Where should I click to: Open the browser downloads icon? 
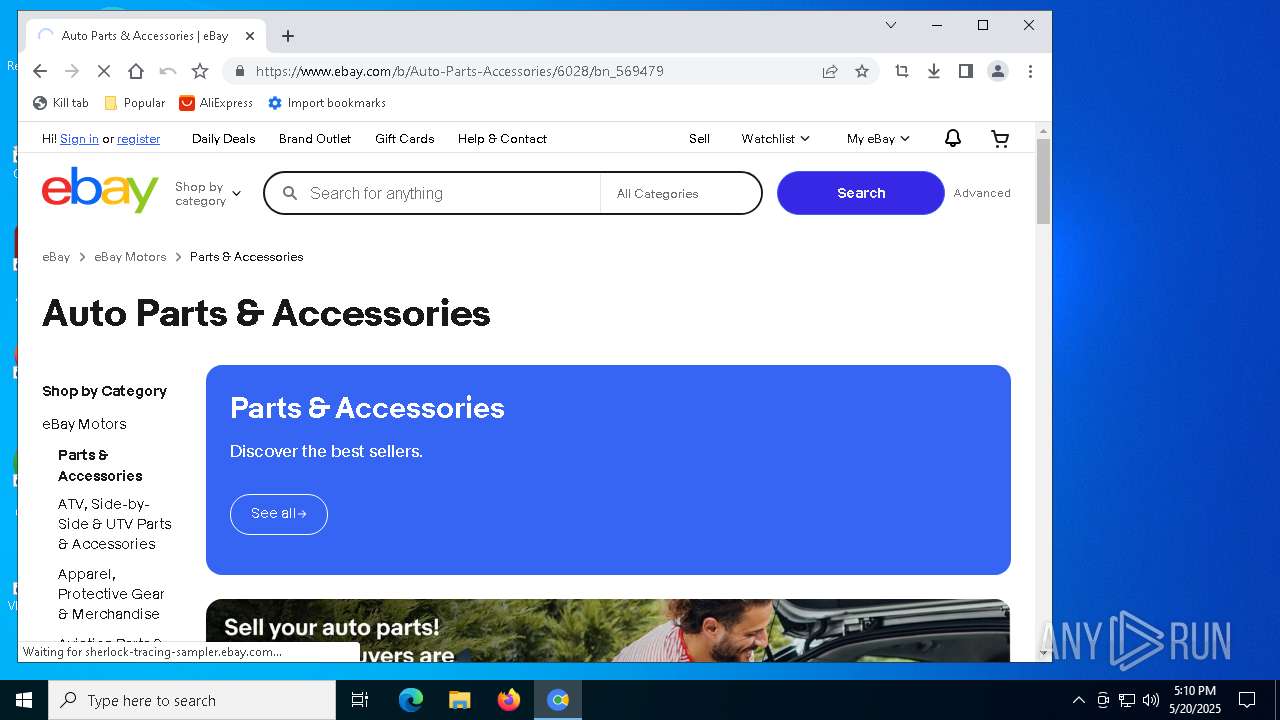point(934,71)
